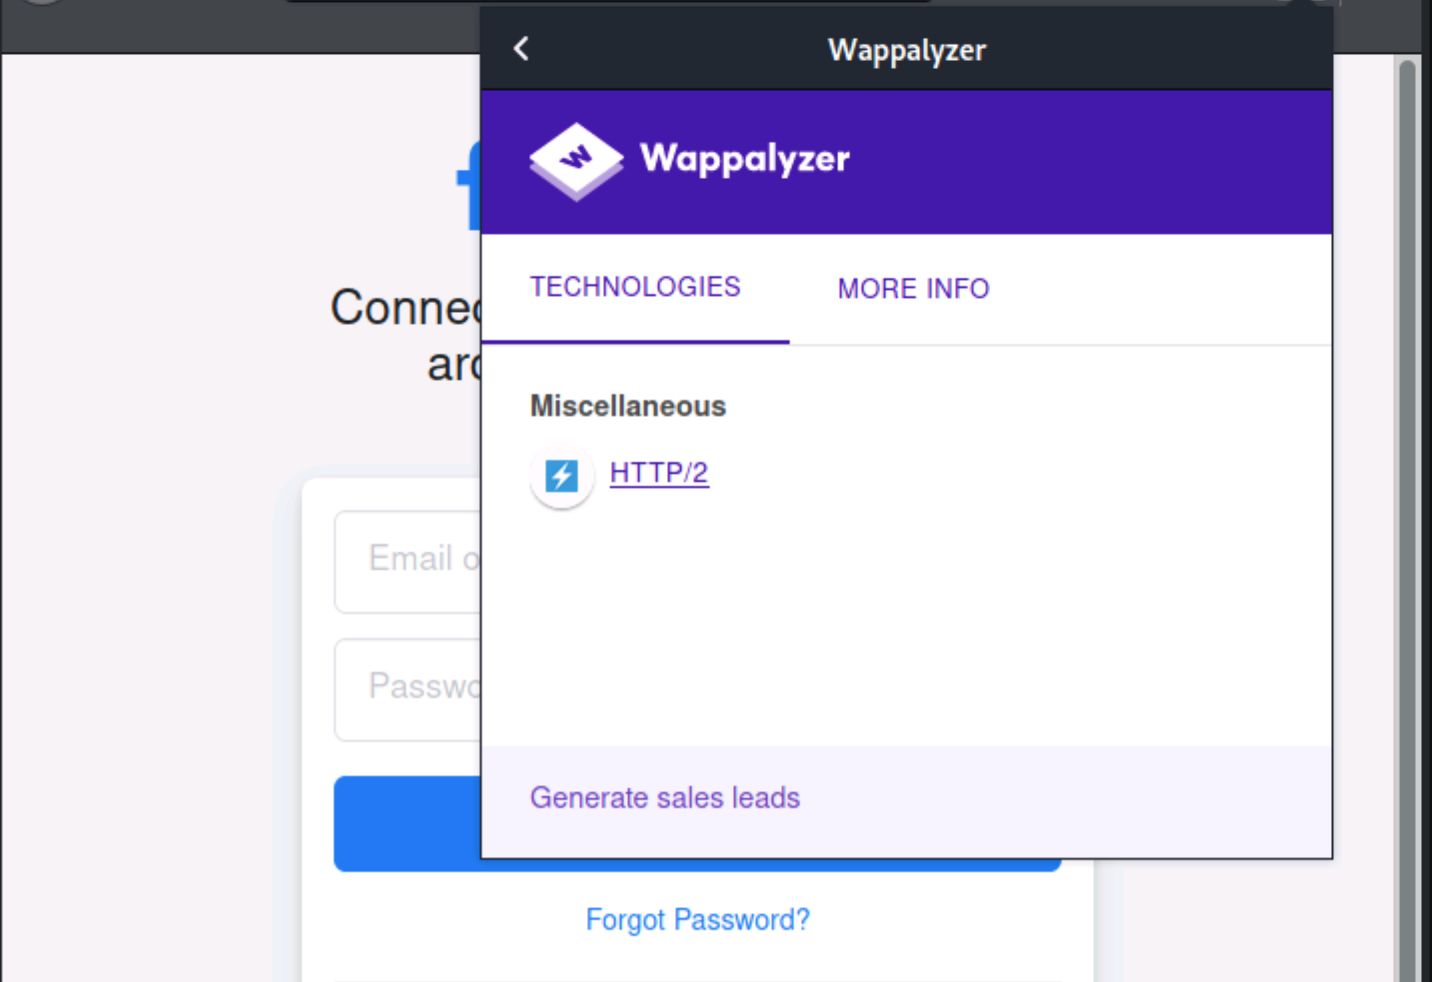Click the Wappalyzer title in dark header
The image size is (1432, 982).
tap(907, 50)
